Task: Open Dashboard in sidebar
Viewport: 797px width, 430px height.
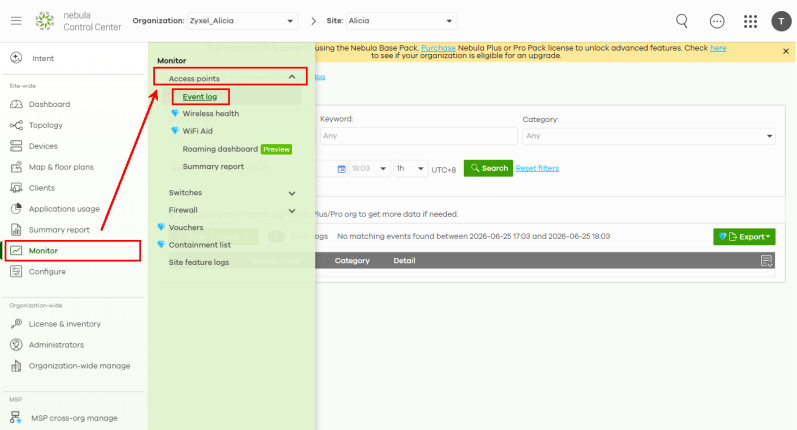Action: [x=49, y=104]
